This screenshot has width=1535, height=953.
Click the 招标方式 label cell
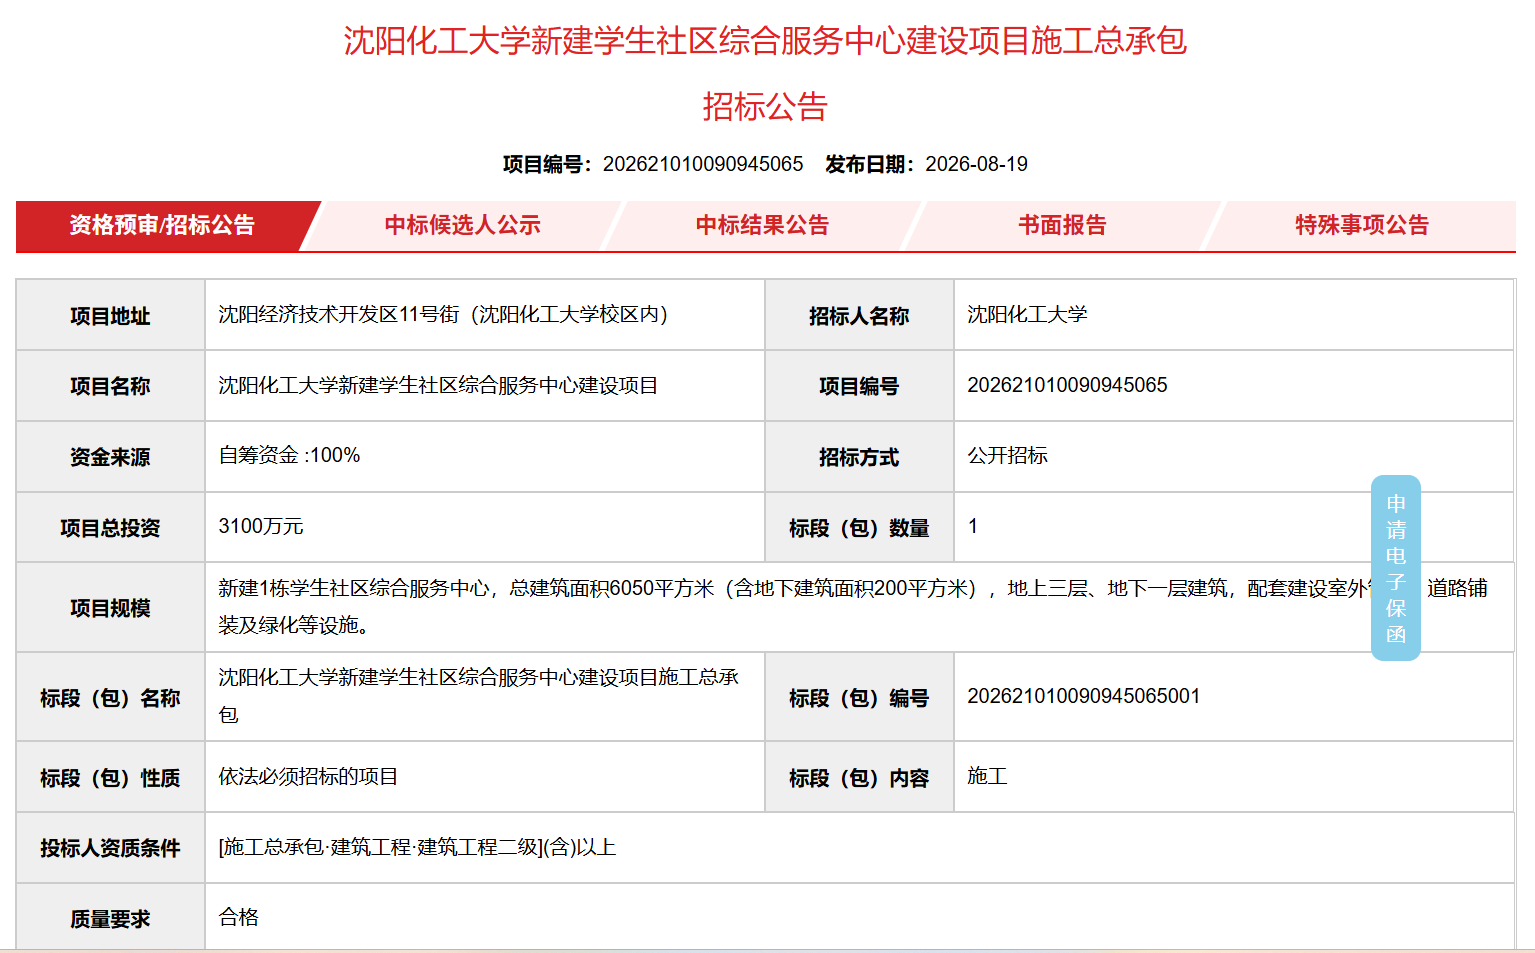859,457
